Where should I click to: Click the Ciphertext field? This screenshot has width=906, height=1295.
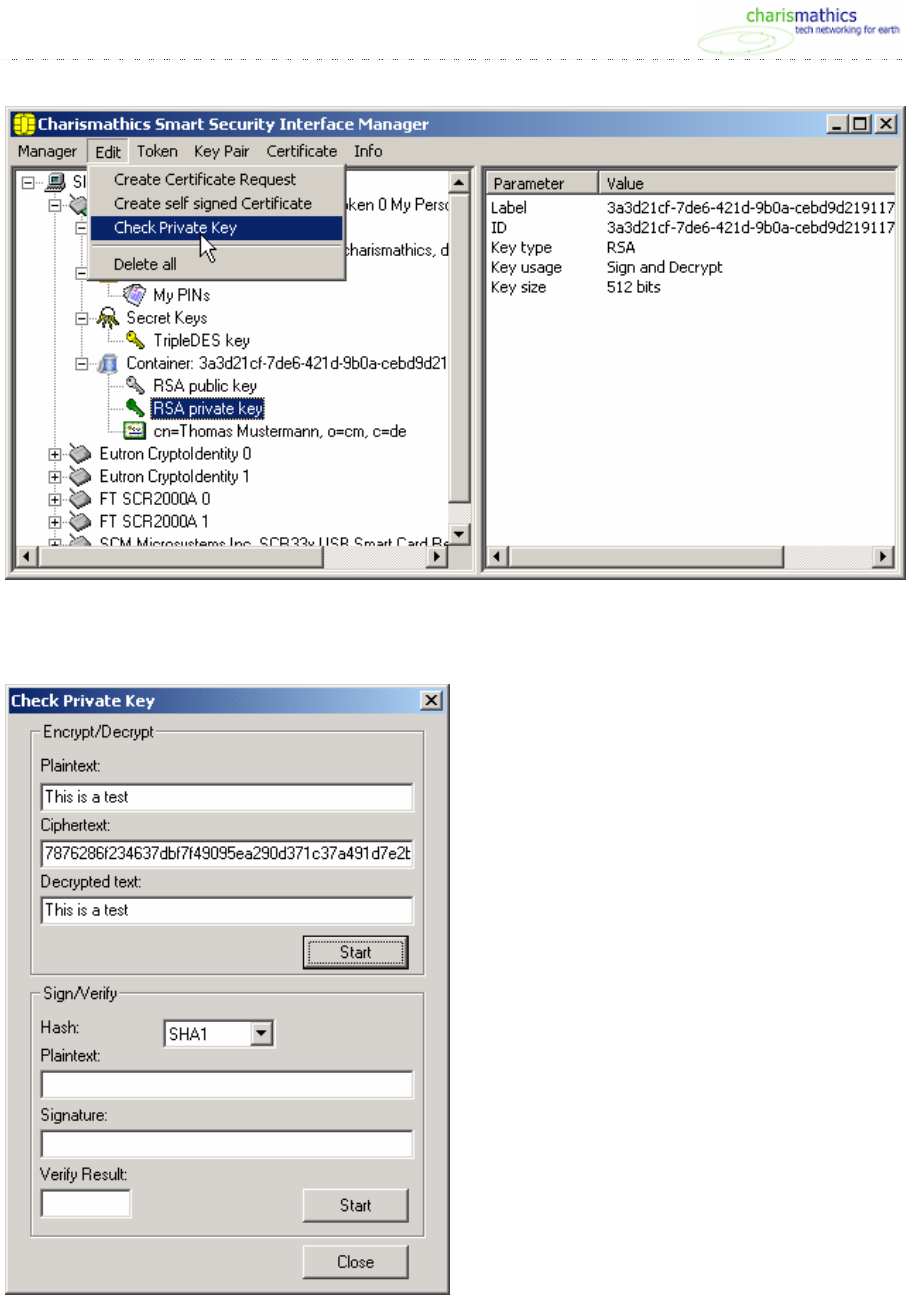227,854
